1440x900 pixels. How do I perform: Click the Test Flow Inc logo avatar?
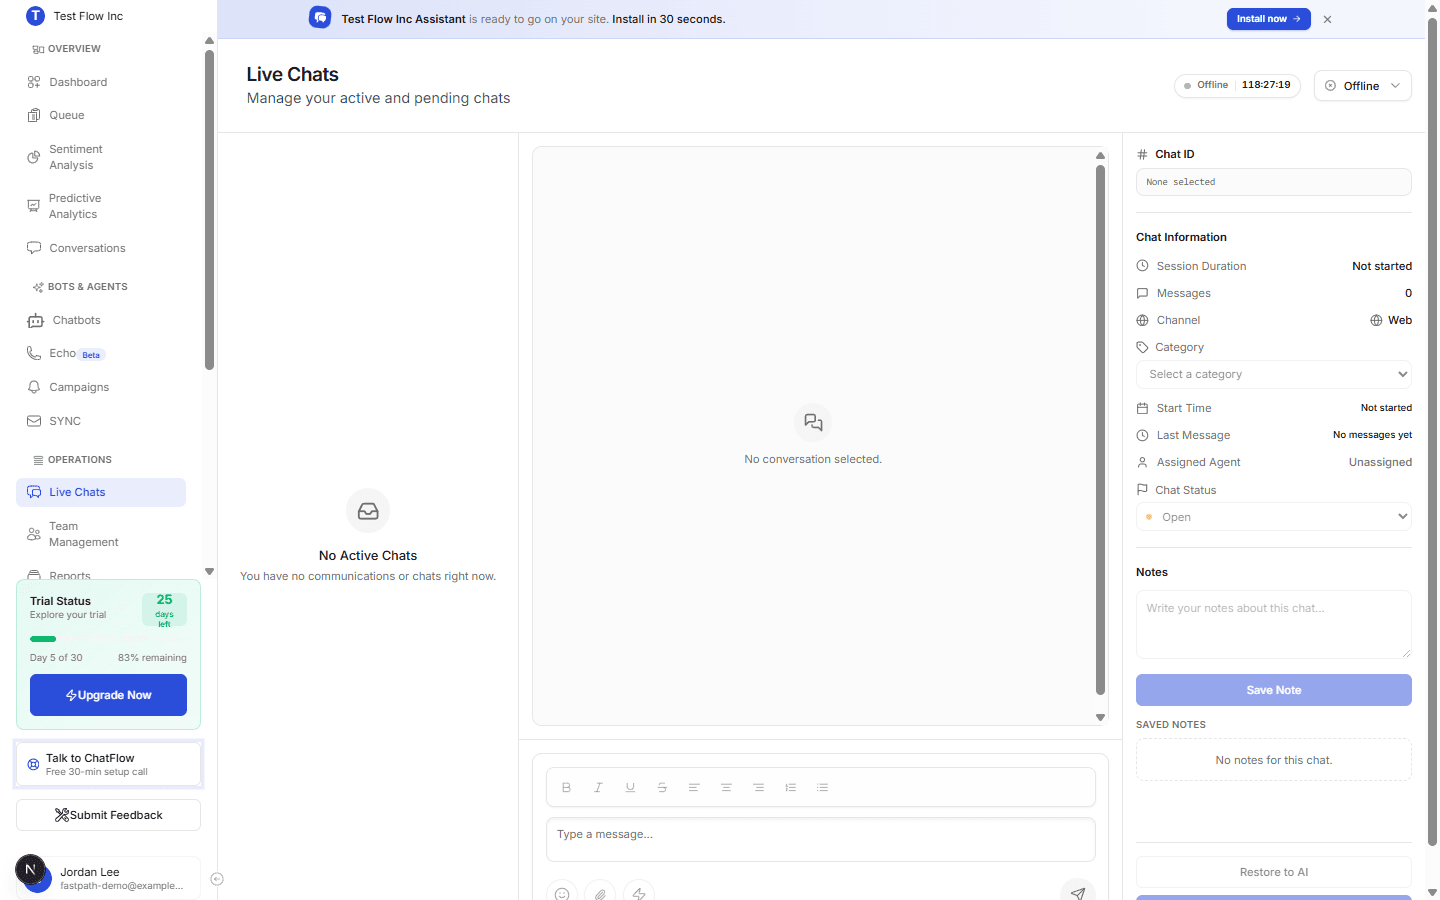[35, 16]
